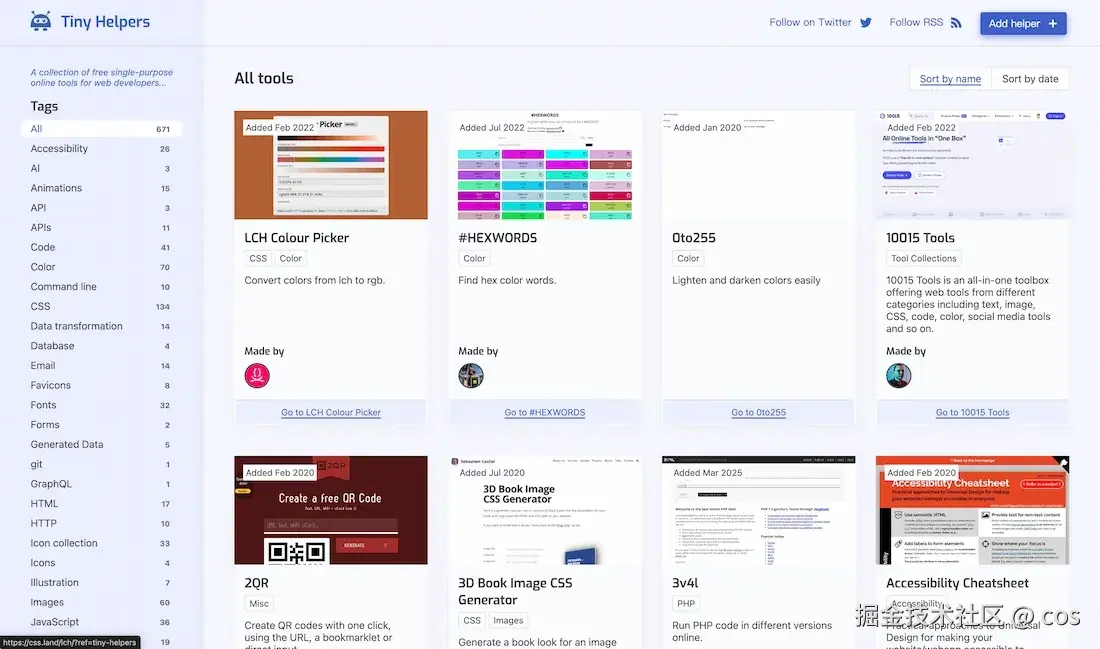Click the Twitter bird icon in the header

(866, 21)
